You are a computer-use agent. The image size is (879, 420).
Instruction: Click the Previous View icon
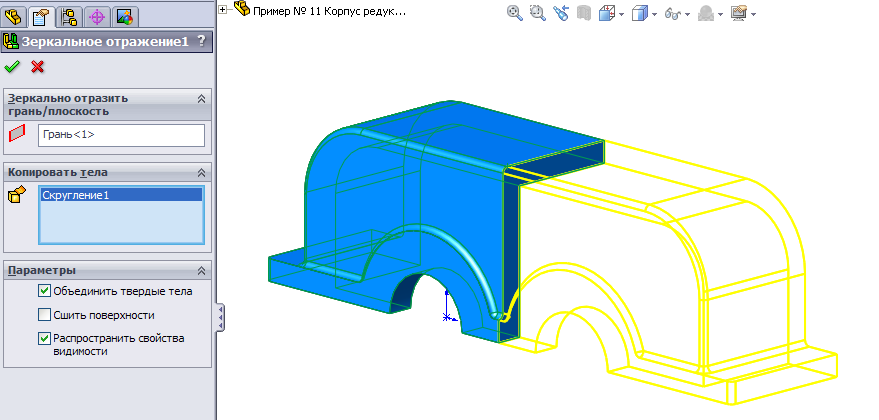pos(561,12)
